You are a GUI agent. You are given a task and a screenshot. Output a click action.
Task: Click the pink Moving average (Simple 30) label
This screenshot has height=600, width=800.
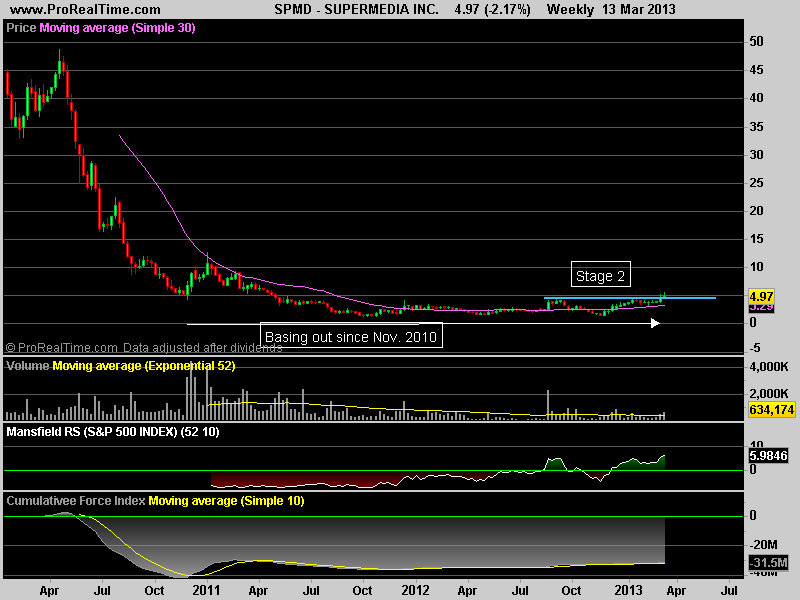(x=117, y=28)
